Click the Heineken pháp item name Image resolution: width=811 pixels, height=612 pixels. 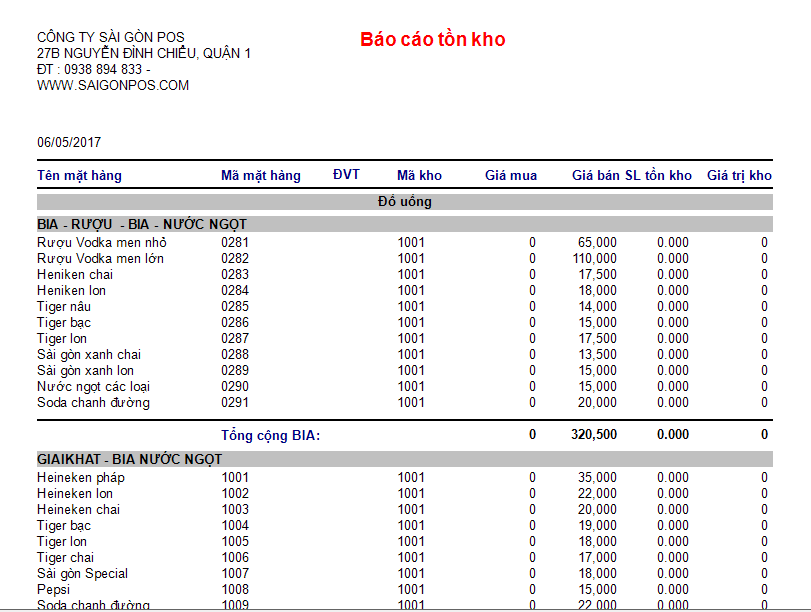(x=81, y=477)
